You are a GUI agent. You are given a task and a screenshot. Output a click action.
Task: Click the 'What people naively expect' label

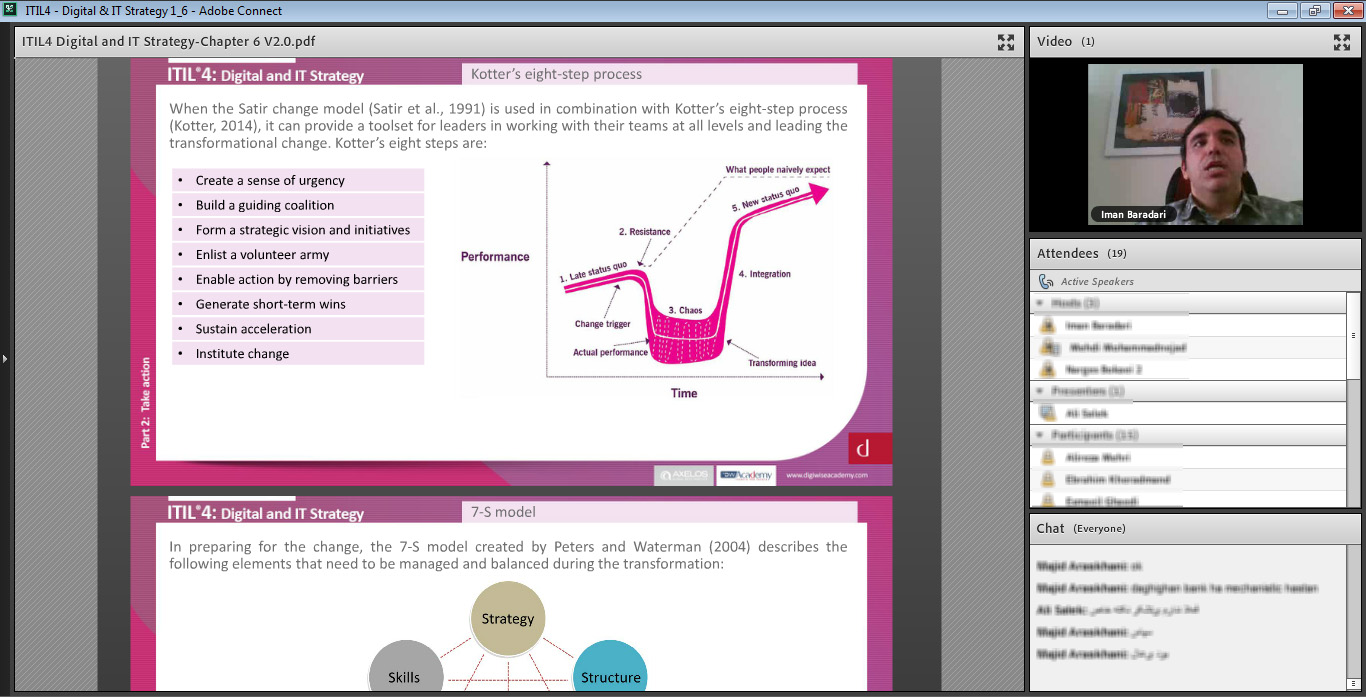point(778,170)
